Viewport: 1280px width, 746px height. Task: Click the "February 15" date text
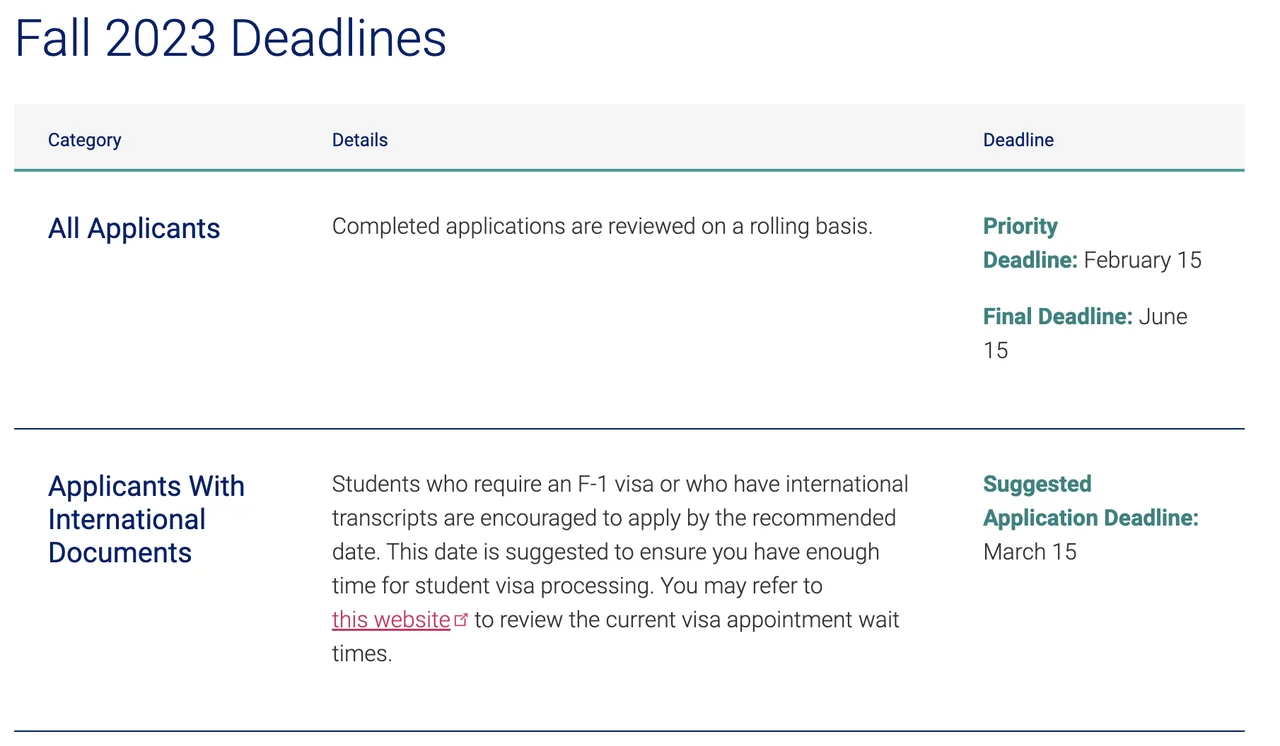click(x=1143, y=261)
